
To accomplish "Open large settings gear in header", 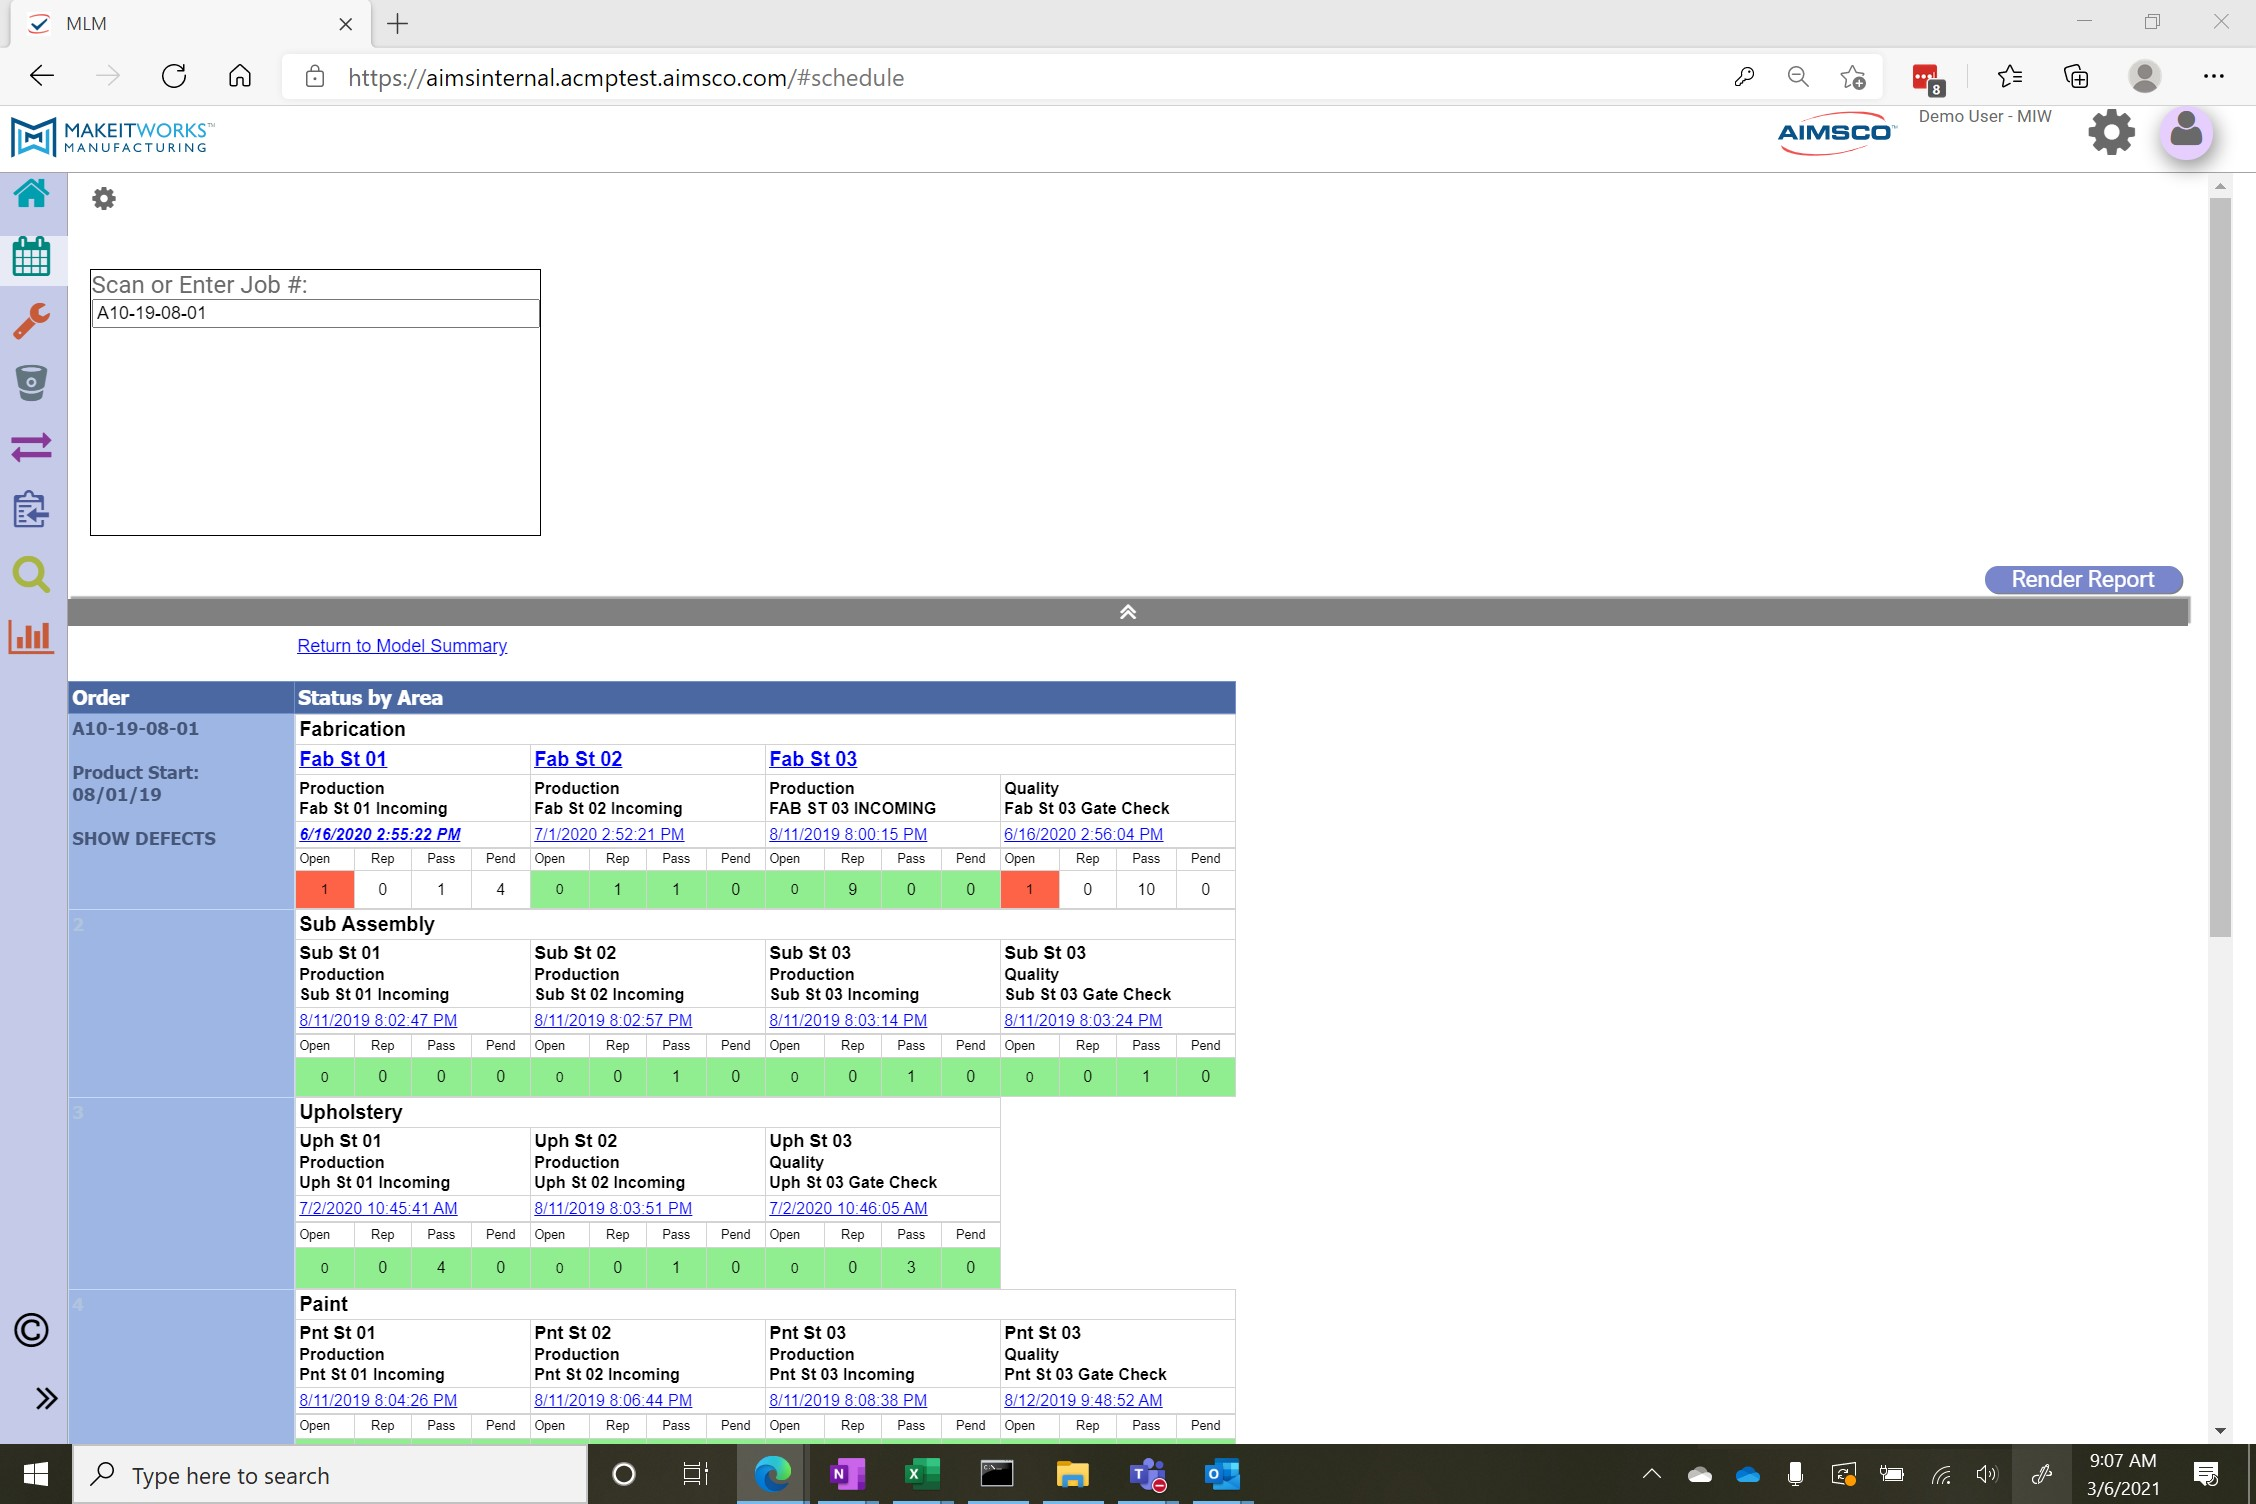I will 2111,132.
